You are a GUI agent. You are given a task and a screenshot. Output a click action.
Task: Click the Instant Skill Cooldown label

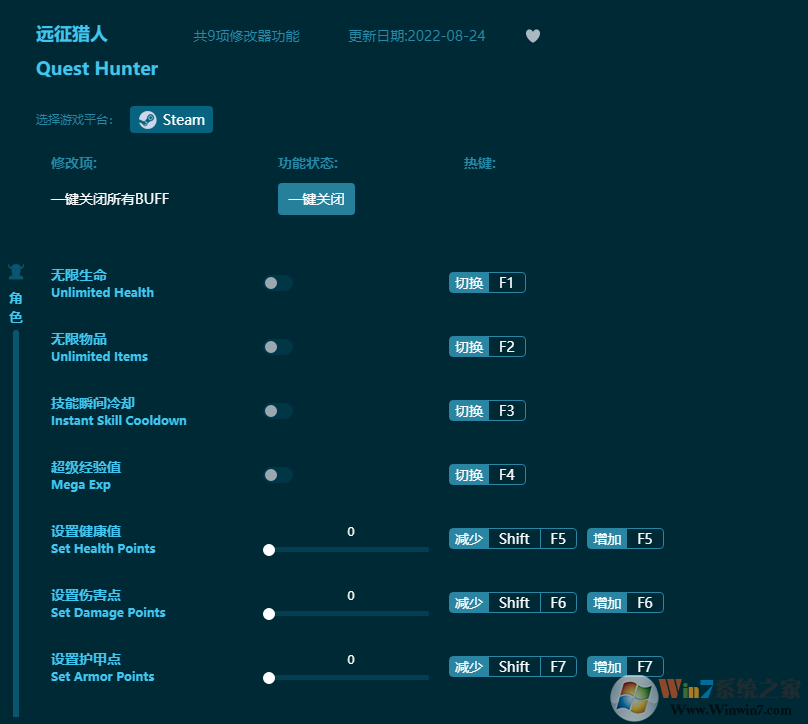point(119,420)
